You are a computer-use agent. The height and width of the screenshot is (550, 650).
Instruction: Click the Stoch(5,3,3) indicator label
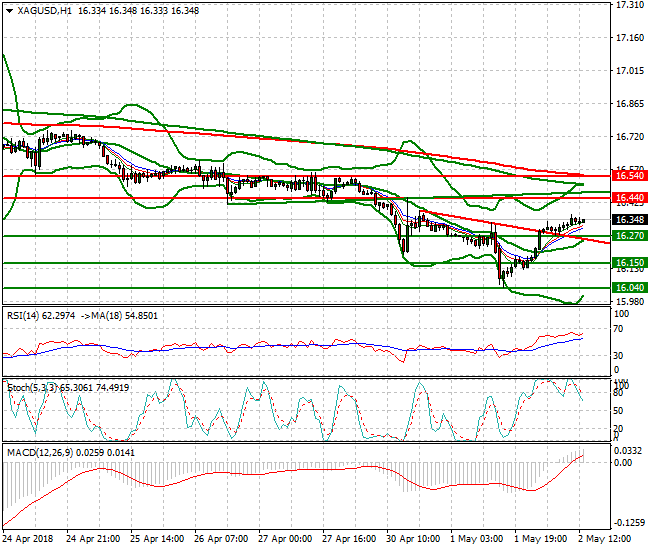(x=32, y=384)
